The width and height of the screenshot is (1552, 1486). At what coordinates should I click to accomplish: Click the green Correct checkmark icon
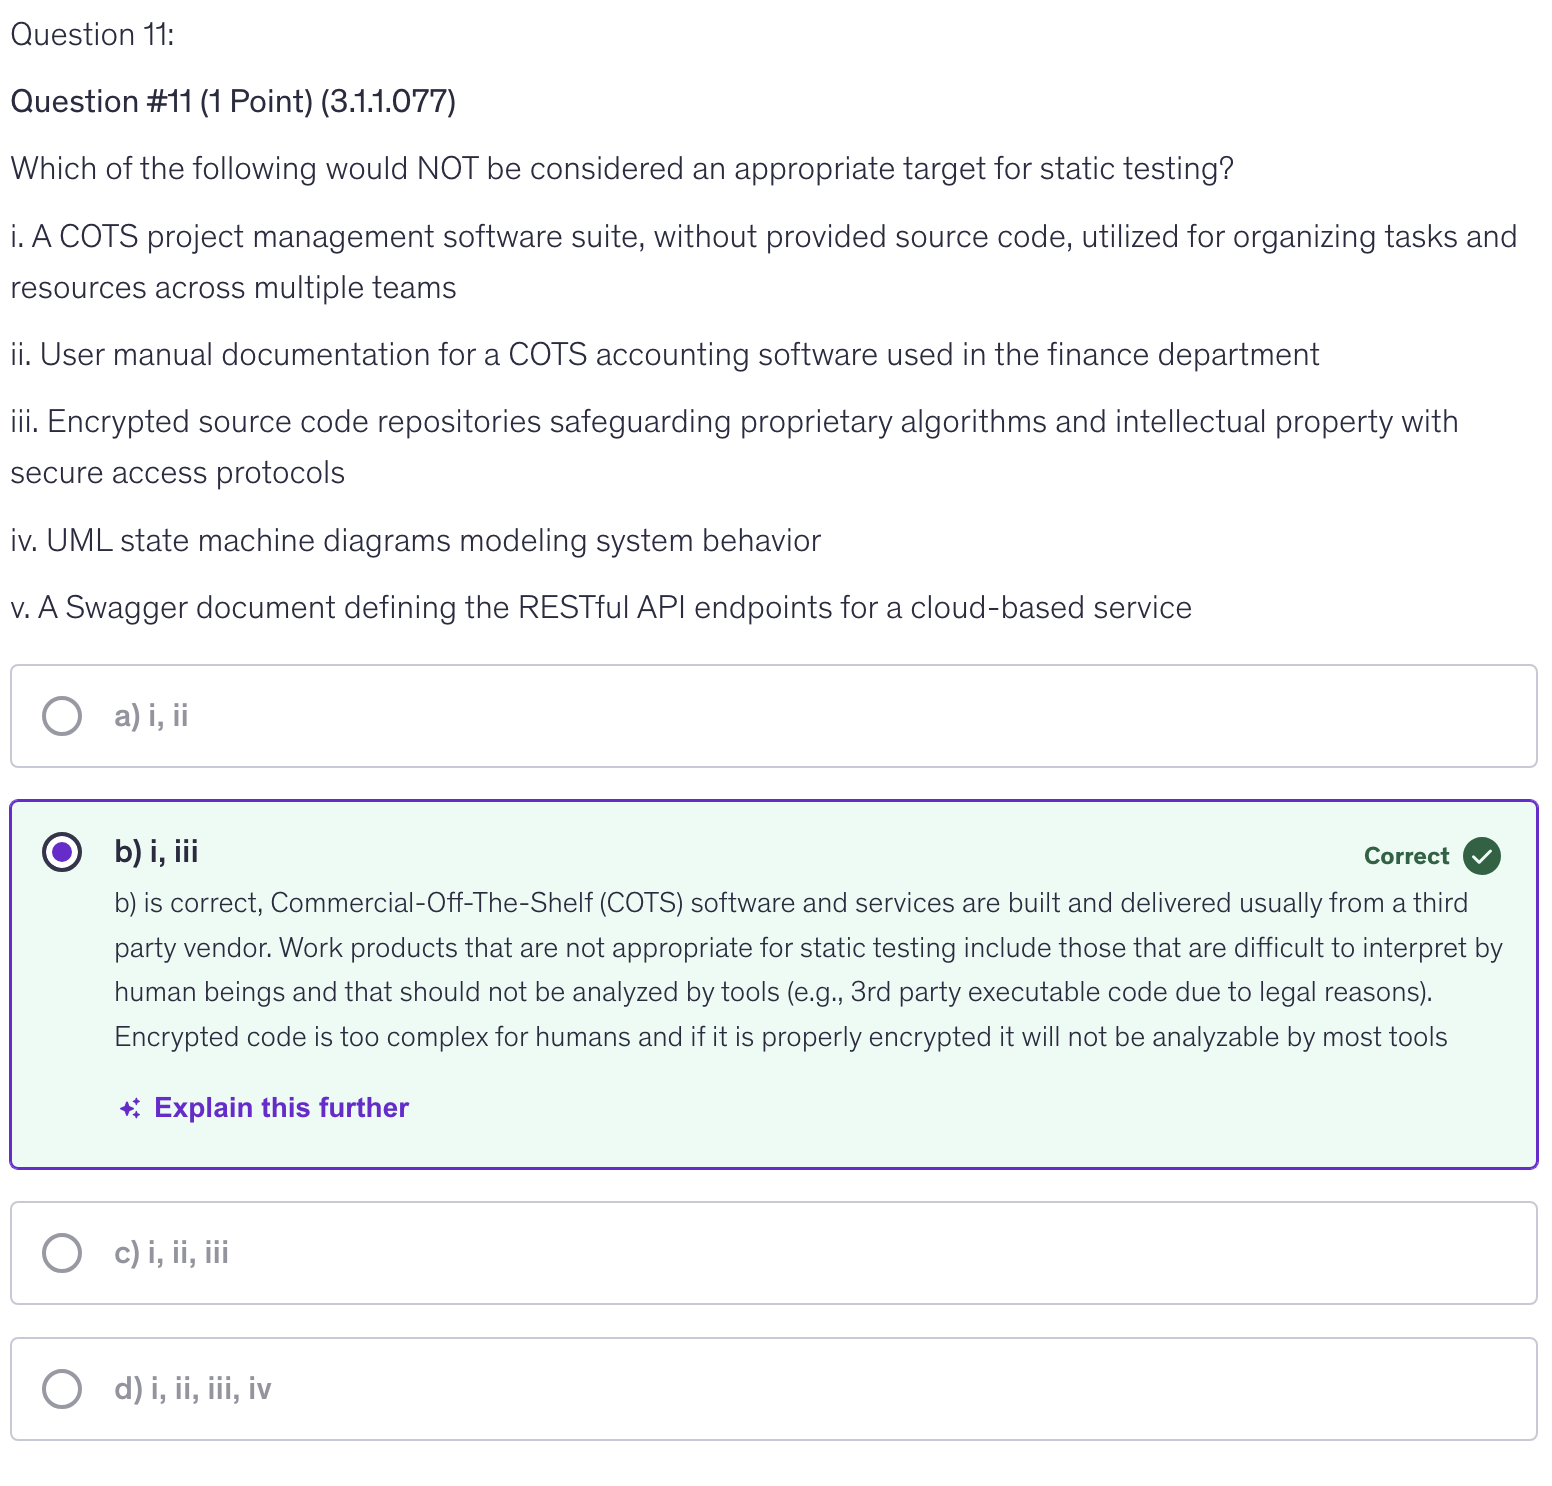point(1481,856)
